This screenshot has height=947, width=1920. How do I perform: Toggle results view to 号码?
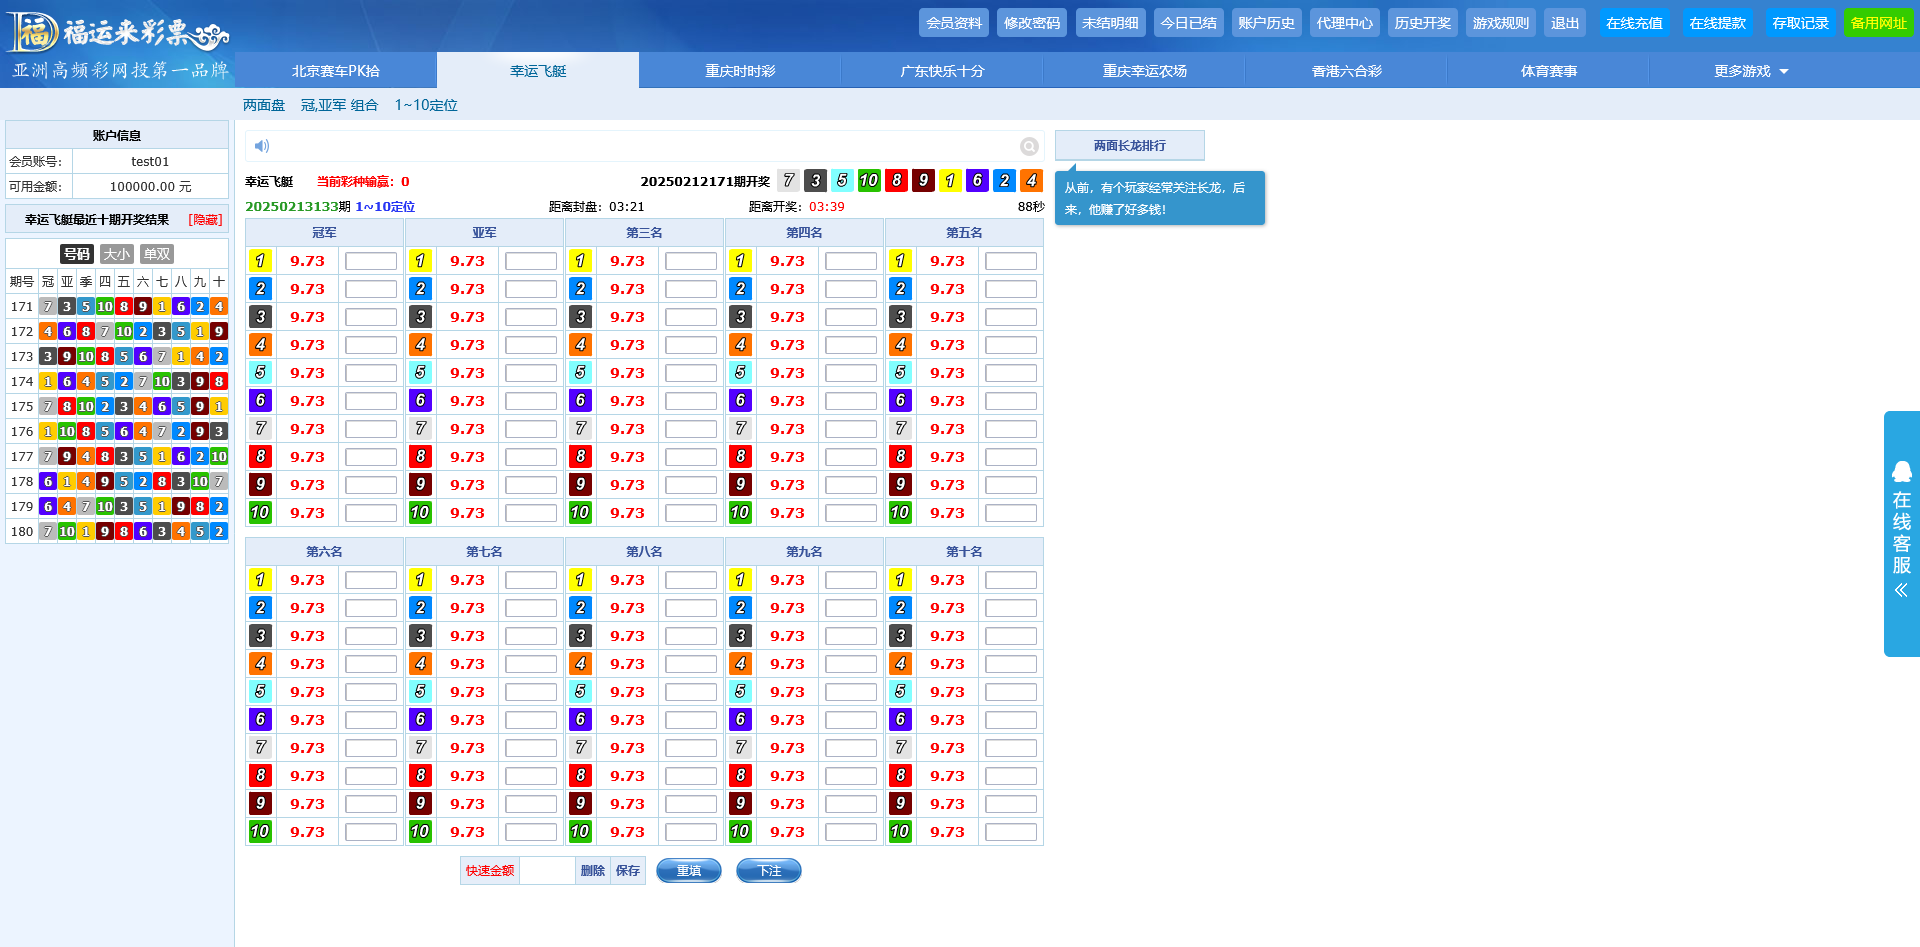click(x=77, y=254)
